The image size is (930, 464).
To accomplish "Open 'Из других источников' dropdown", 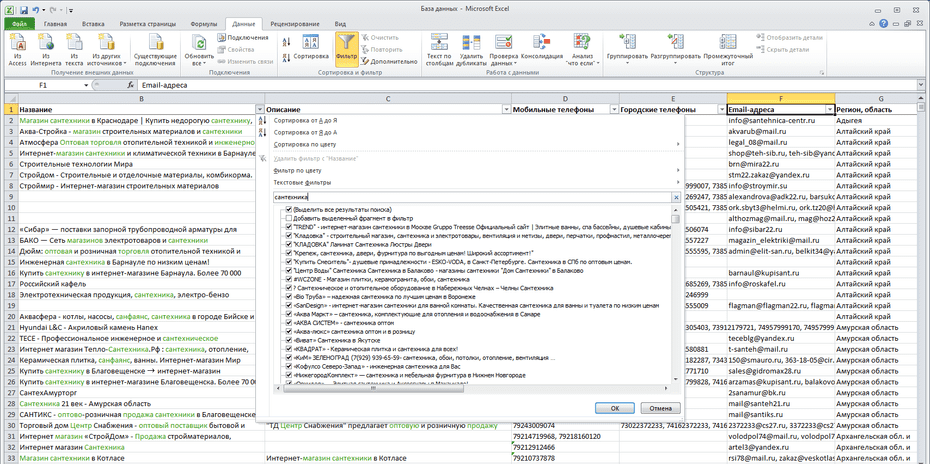I will click(x=107, y=50).
